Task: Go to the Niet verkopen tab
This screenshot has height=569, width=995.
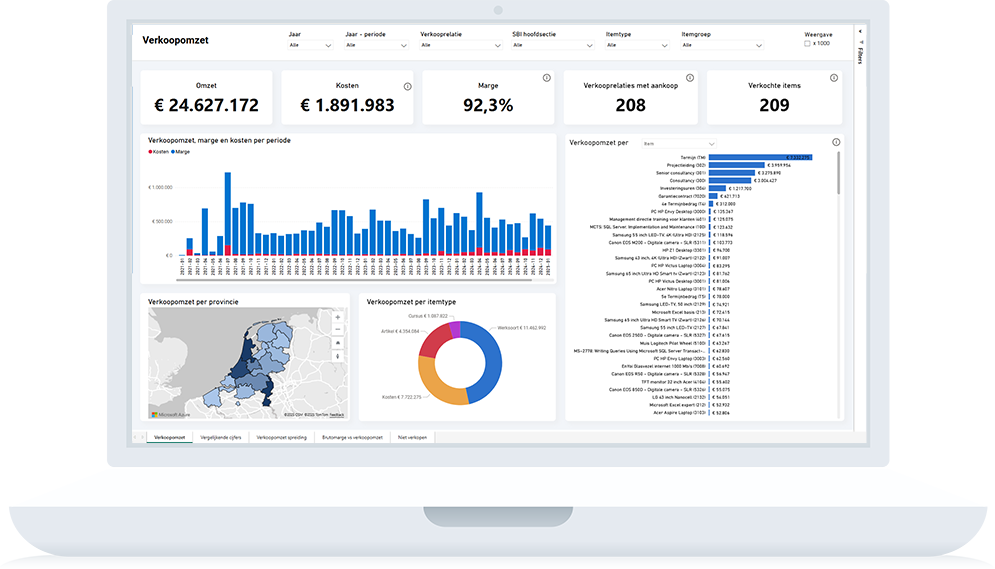Action: tap(413, 438)
